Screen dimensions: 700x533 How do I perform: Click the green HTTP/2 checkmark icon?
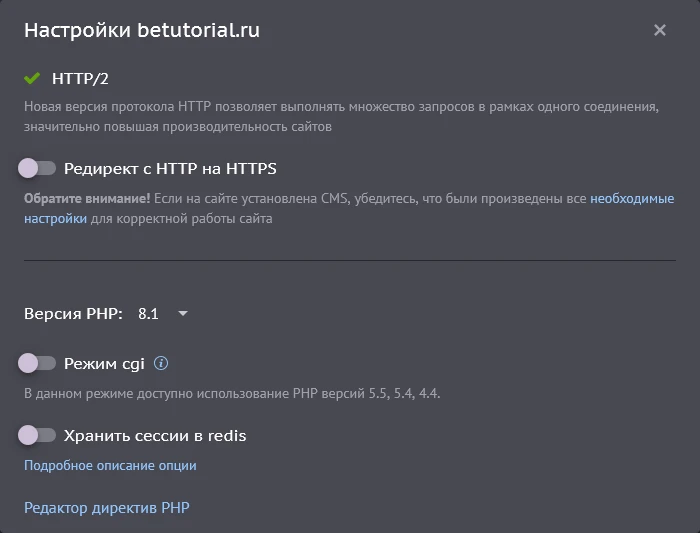tap(32, 79)
